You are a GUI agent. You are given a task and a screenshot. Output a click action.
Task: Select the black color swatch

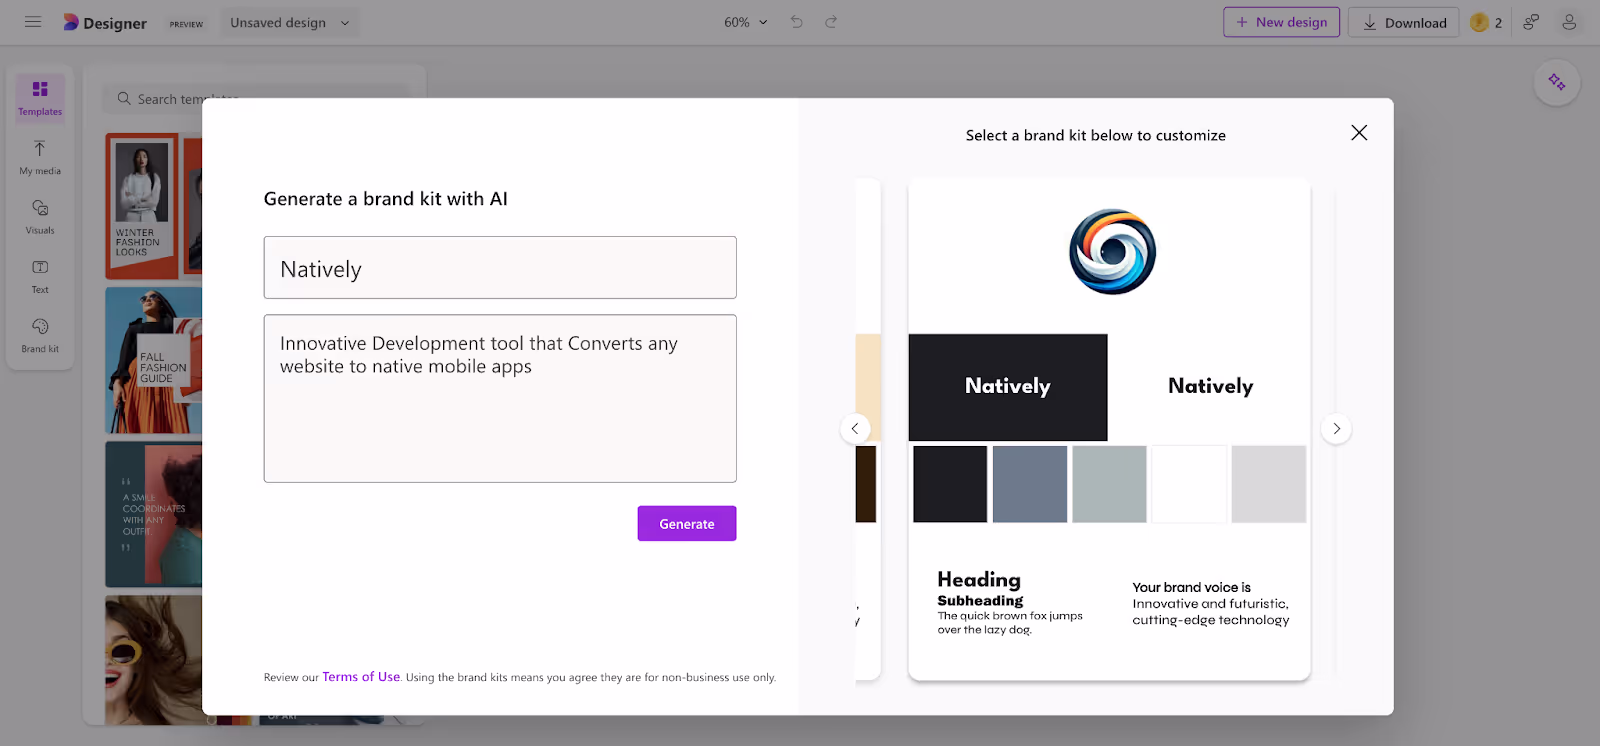(x=950, y=484)
